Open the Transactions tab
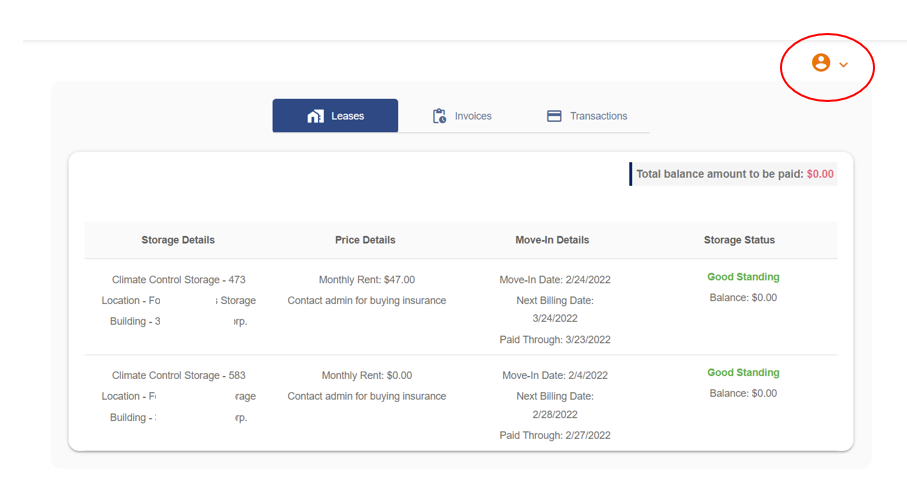 click(587, 116)
